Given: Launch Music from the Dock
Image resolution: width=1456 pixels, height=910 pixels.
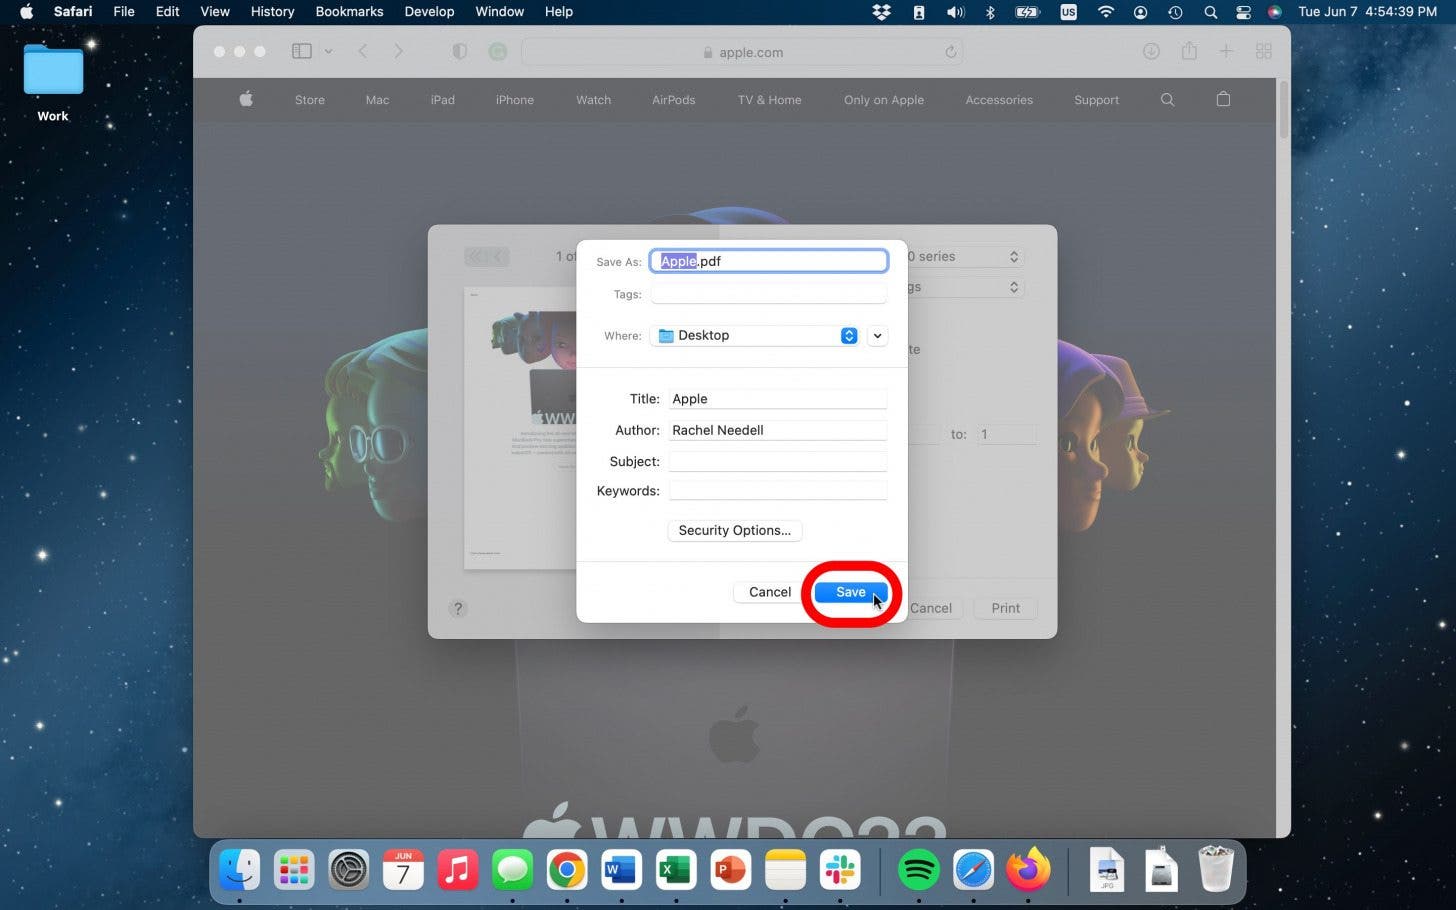Looking at the screenshot, I should click(x=458, y=870).
